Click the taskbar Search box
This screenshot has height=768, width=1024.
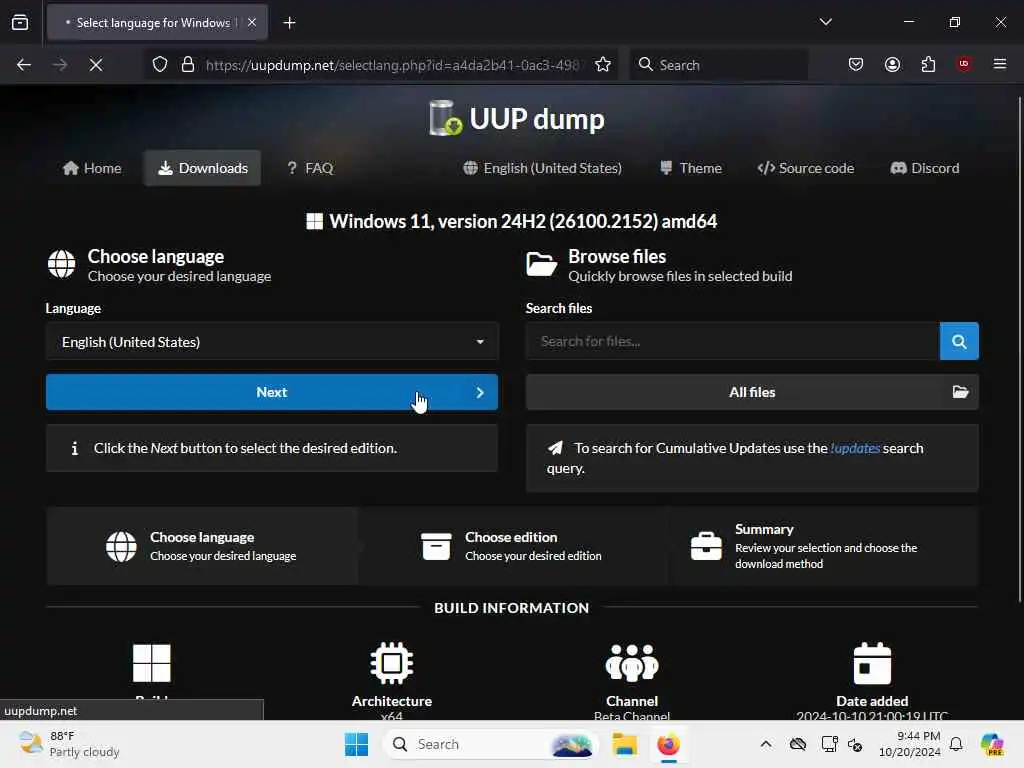(490, 744)
